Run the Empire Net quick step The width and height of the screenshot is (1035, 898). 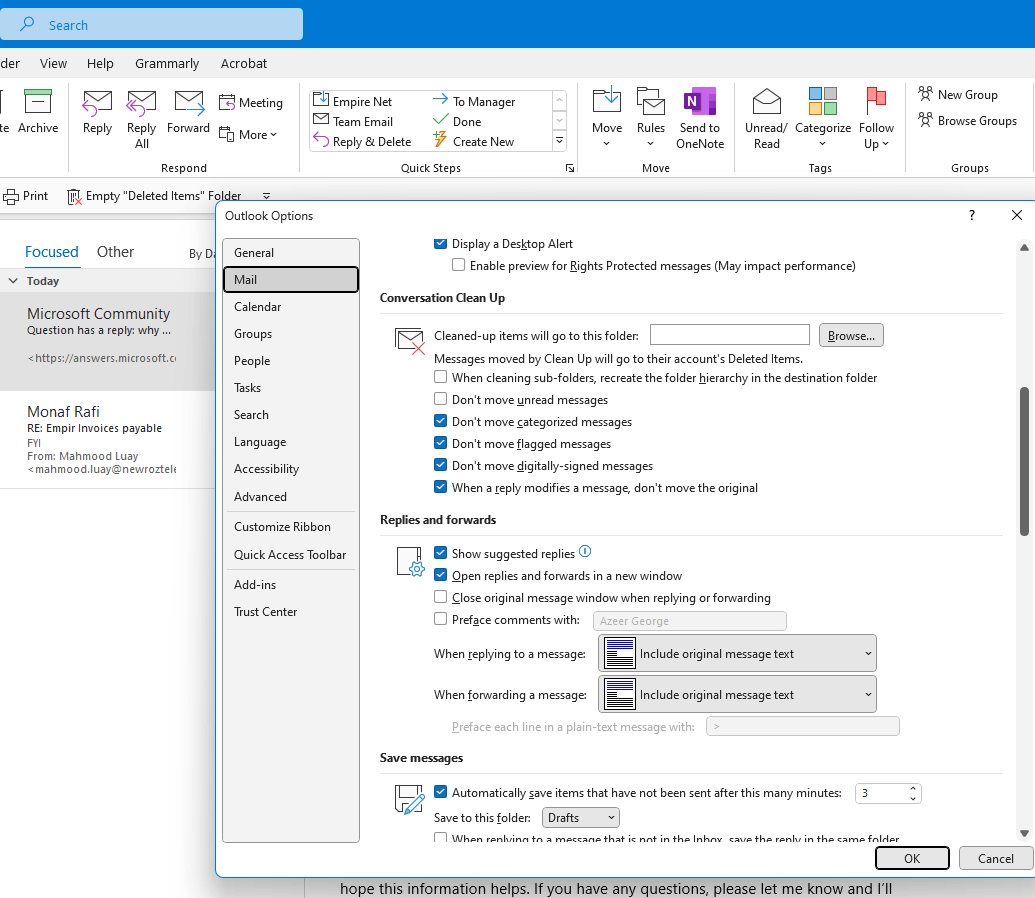pyautogui.click(x=353, y=101)
